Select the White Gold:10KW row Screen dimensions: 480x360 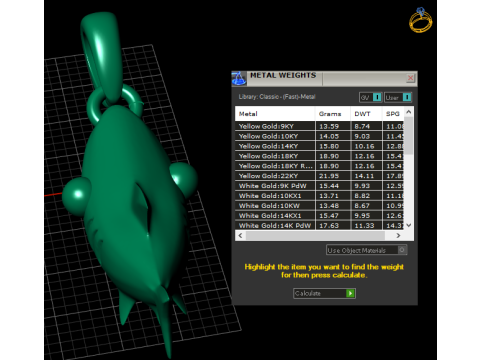[x=319, y=206]
